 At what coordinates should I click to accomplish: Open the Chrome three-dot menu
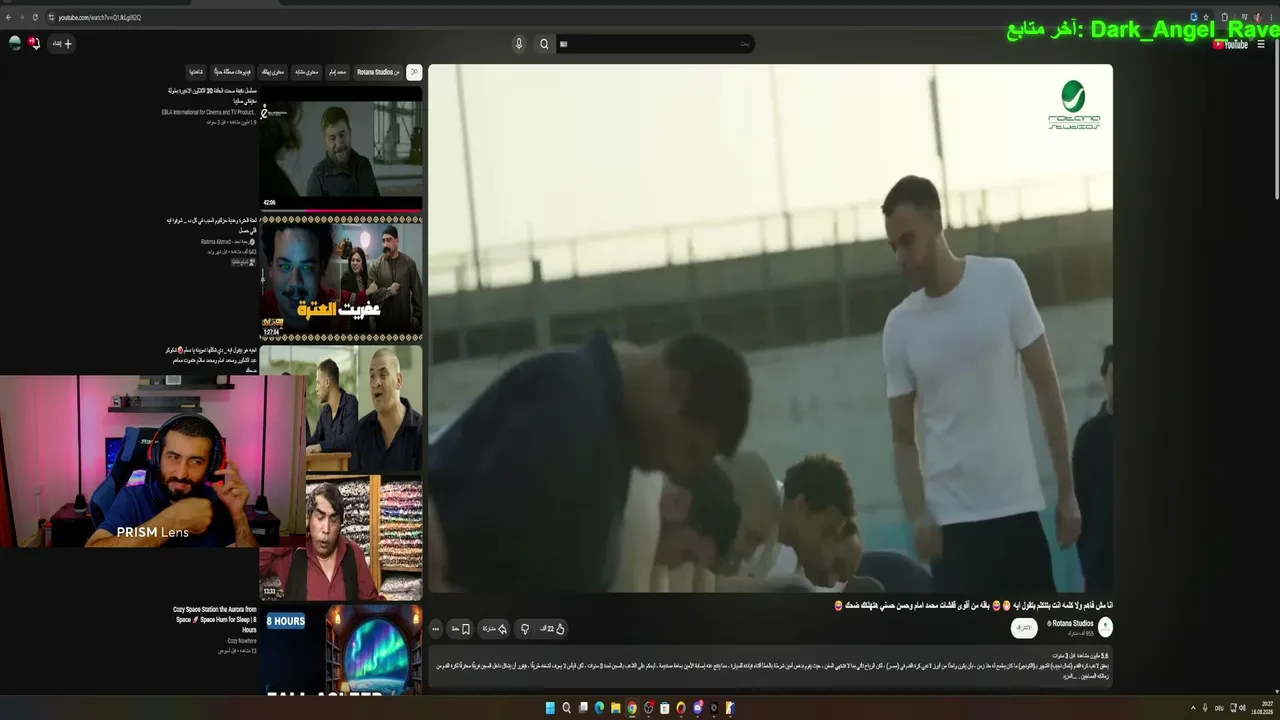pyautogui.click(x=1273, y=17)
